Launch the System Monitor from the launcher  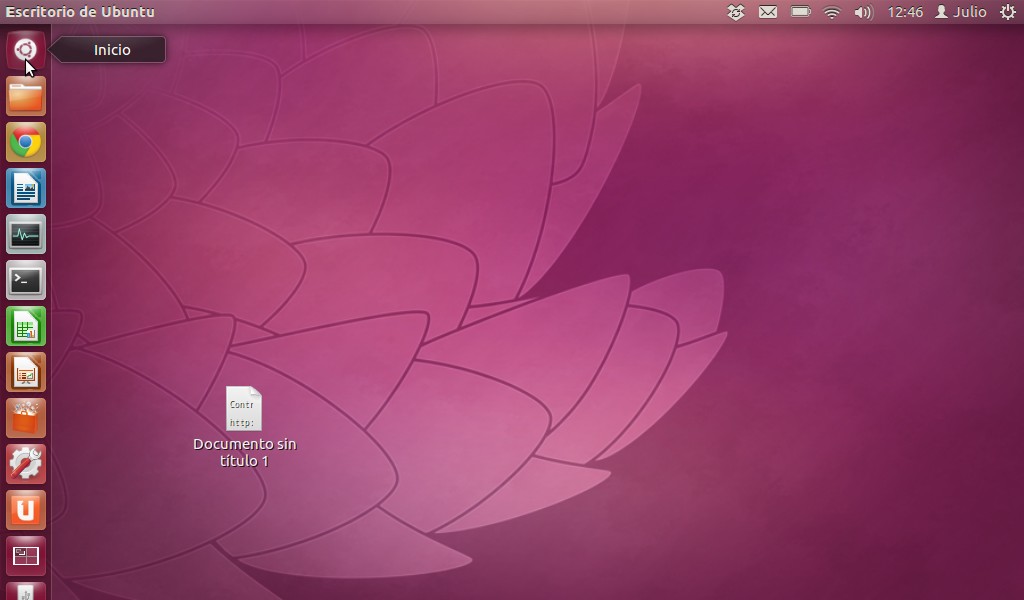point(25,234)
